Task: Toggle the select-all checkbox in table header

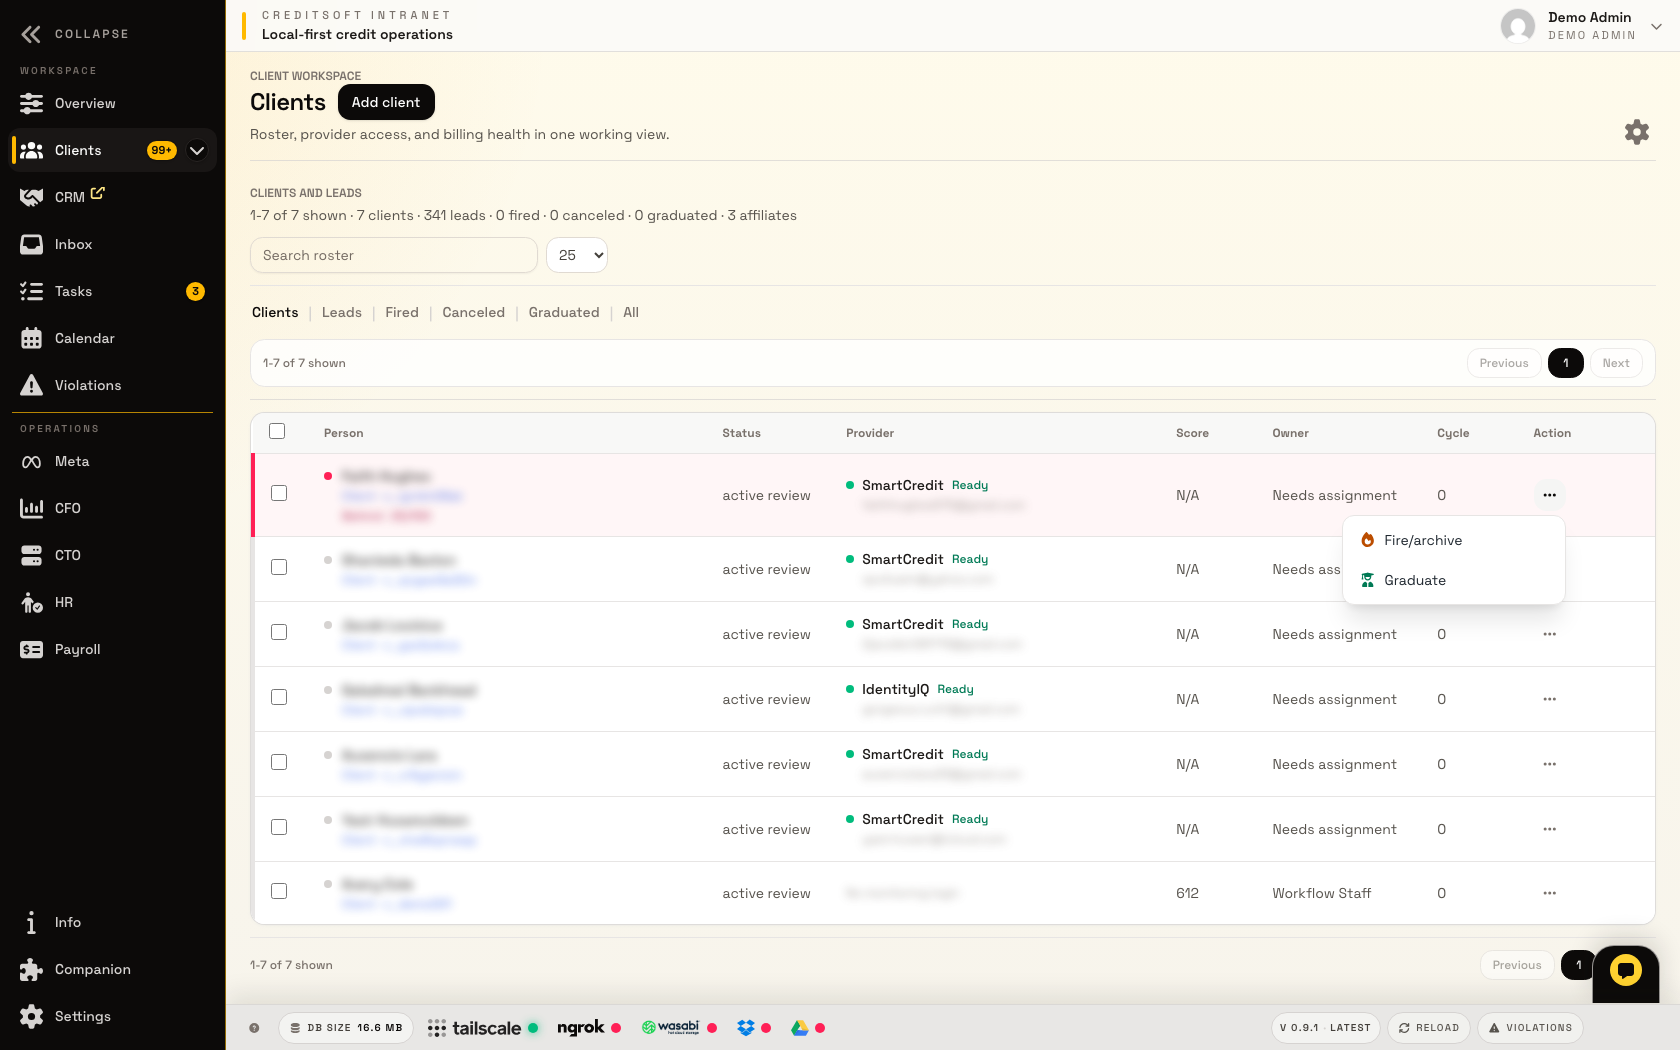Action: (277, 431)
